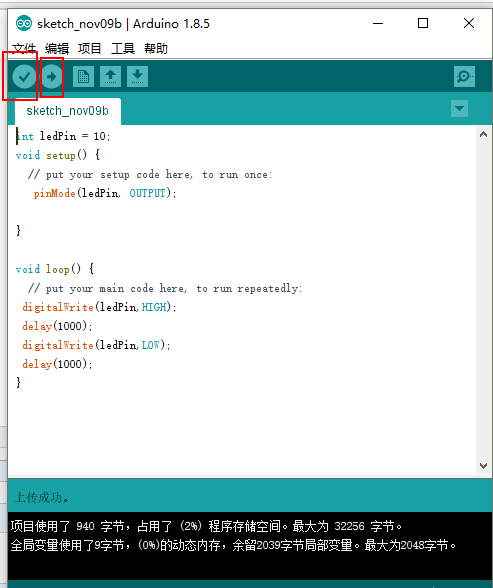Close the Arduino window

pos(469,23)
